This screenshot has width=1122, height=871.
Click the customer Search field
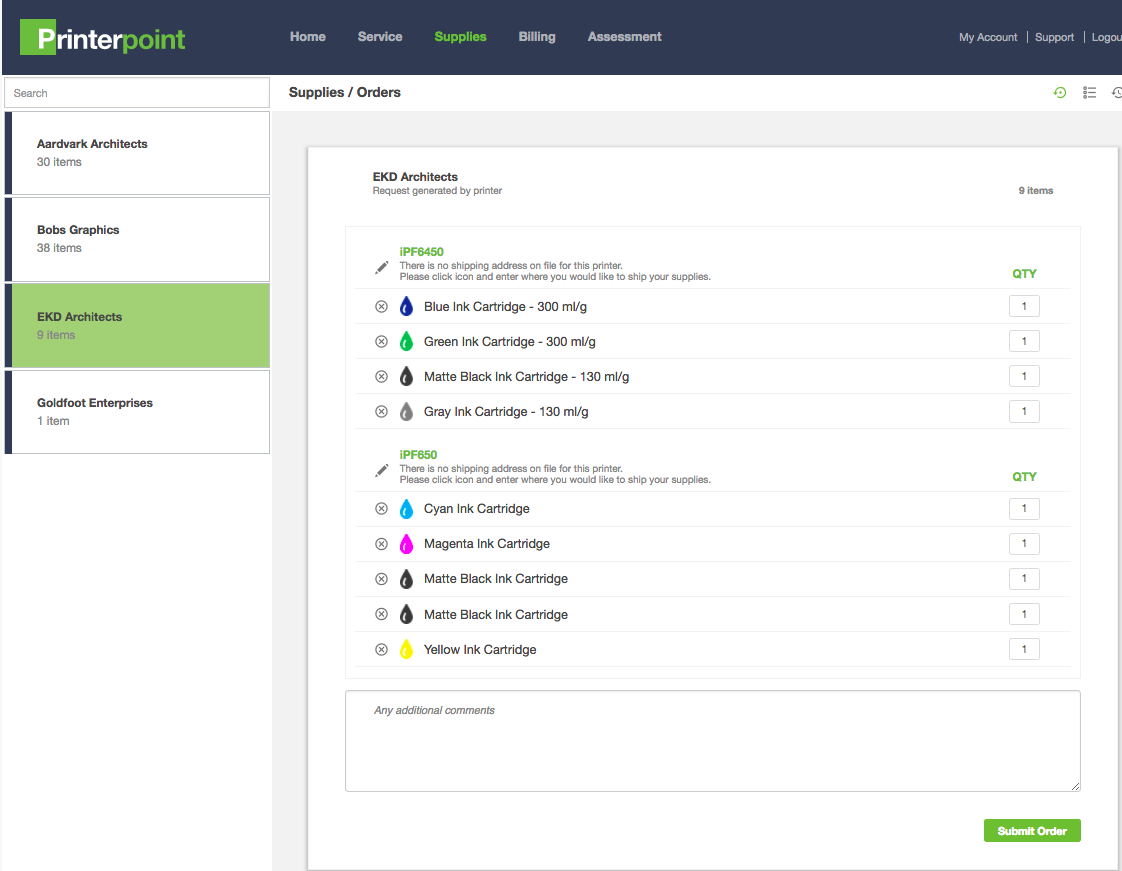[137, 93]
